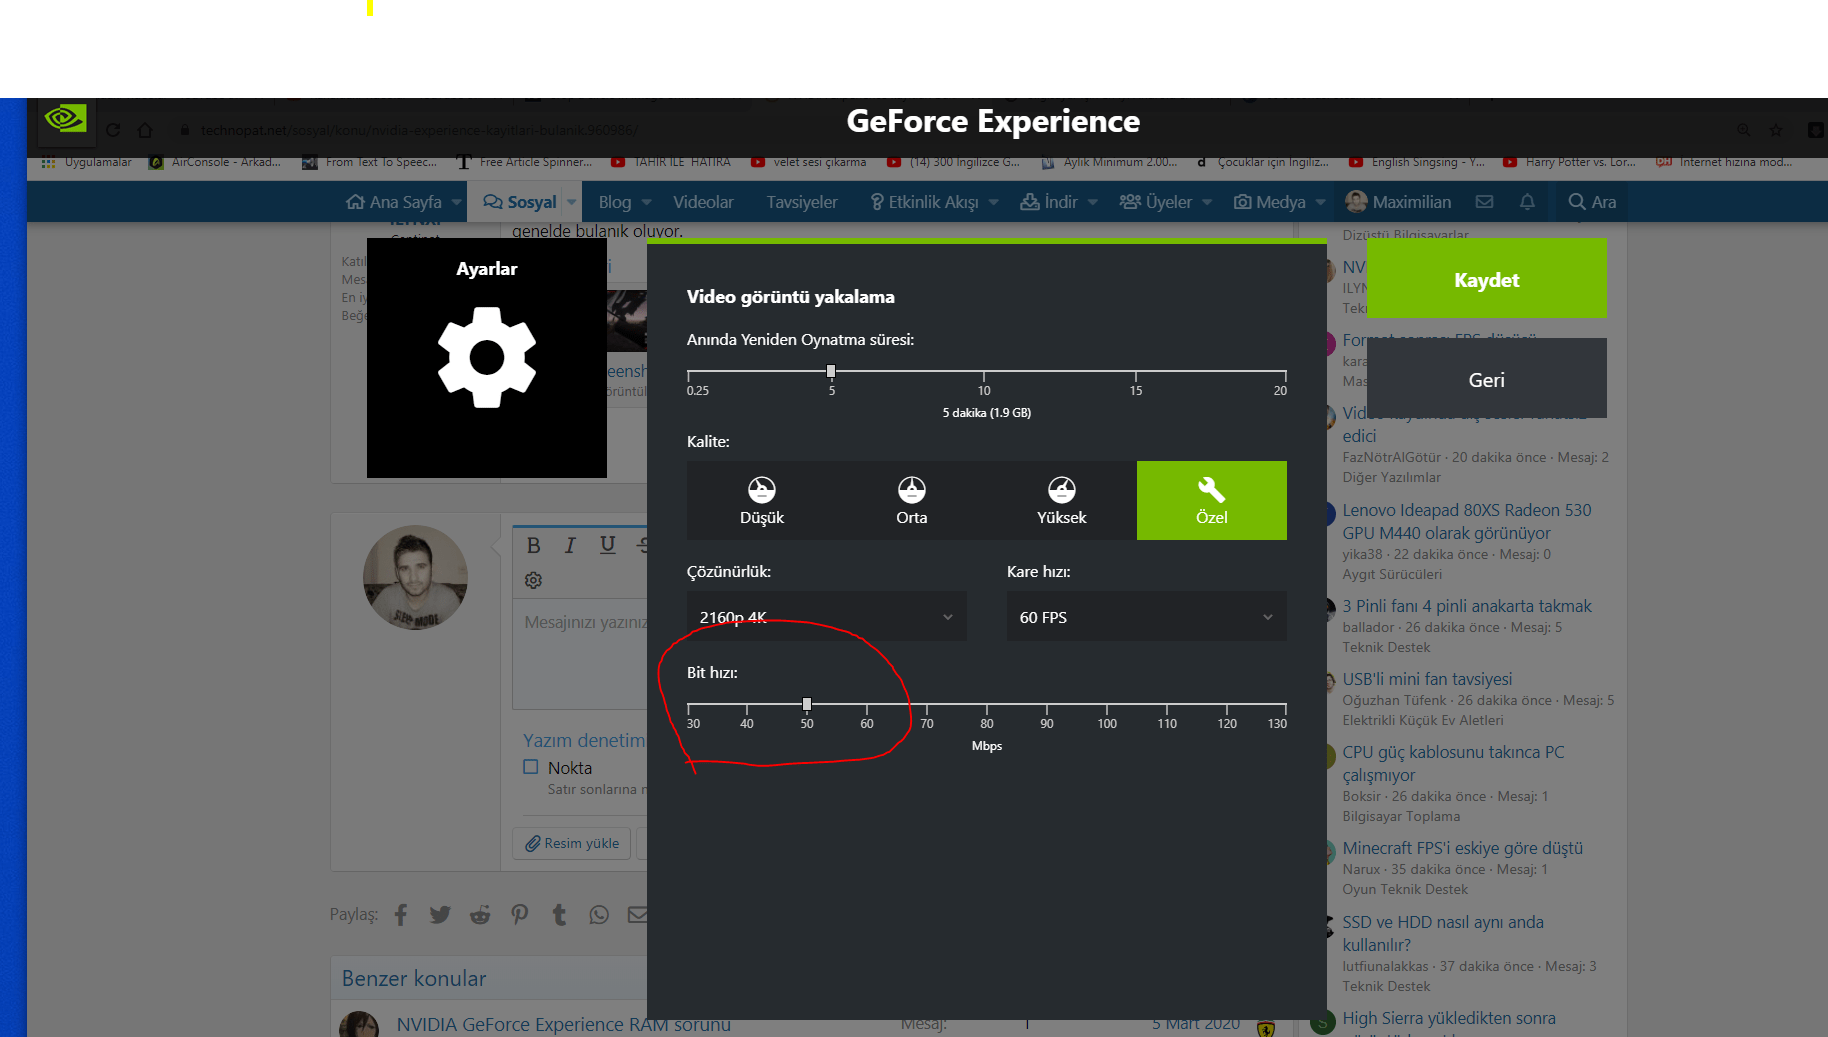Image resolution: width=1828 pixels, height=1037 pixels.
Task: Apply underline formatting with the U icon
Action: [x=607, y=545]
